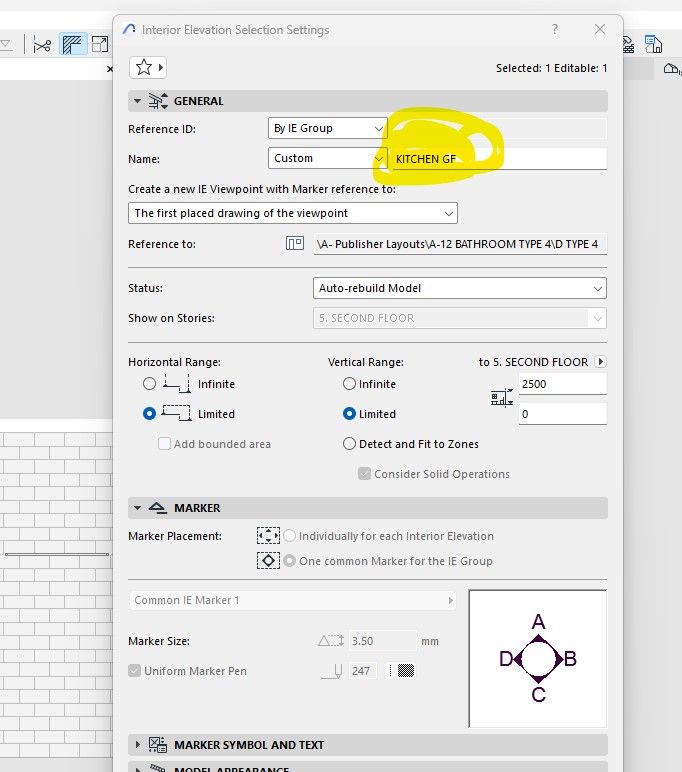The image size is (682, 772).
Task: Click the infinite horizontal range diagram icon
Action: click(177, 383)
